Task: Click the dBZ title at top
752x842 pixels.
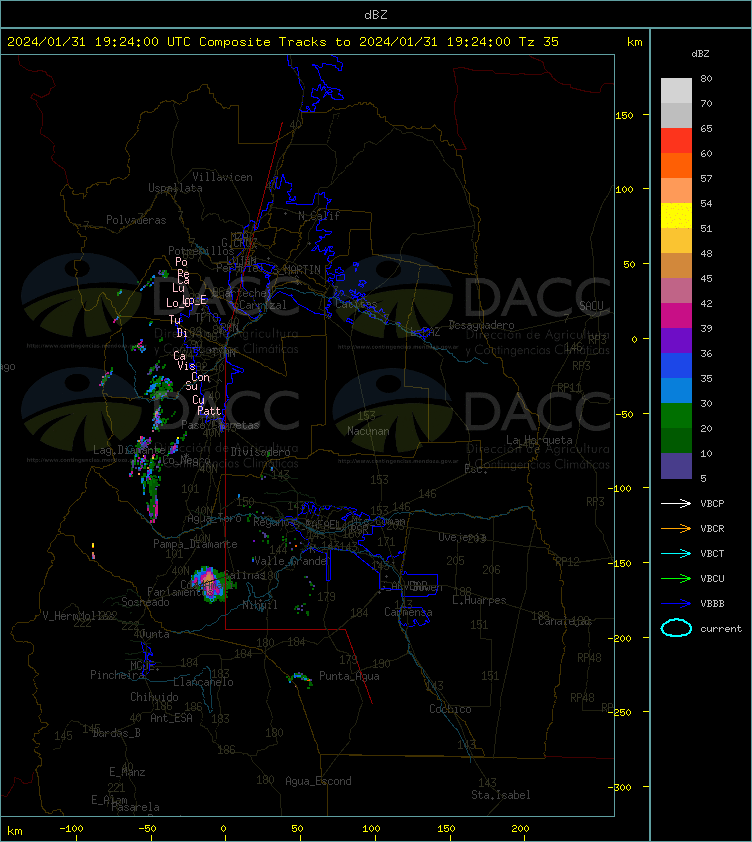Action: [375, 14]
